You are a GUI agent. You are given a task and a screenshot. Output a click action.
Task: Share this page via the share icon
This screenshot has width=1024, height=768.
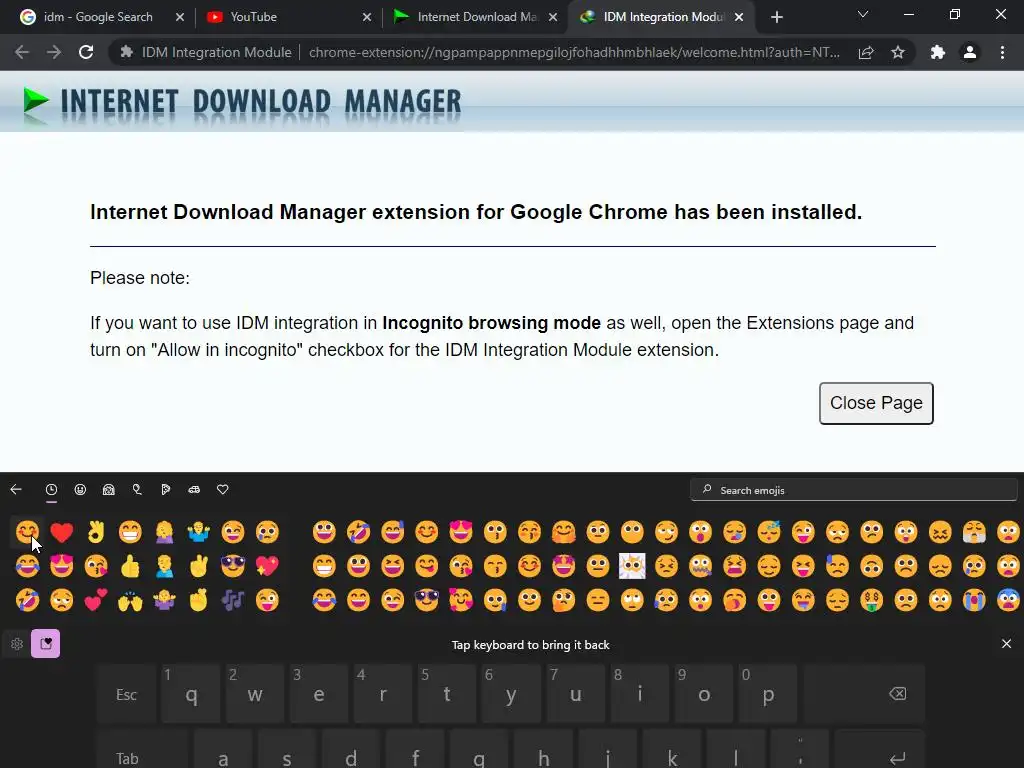coord(866,52)
